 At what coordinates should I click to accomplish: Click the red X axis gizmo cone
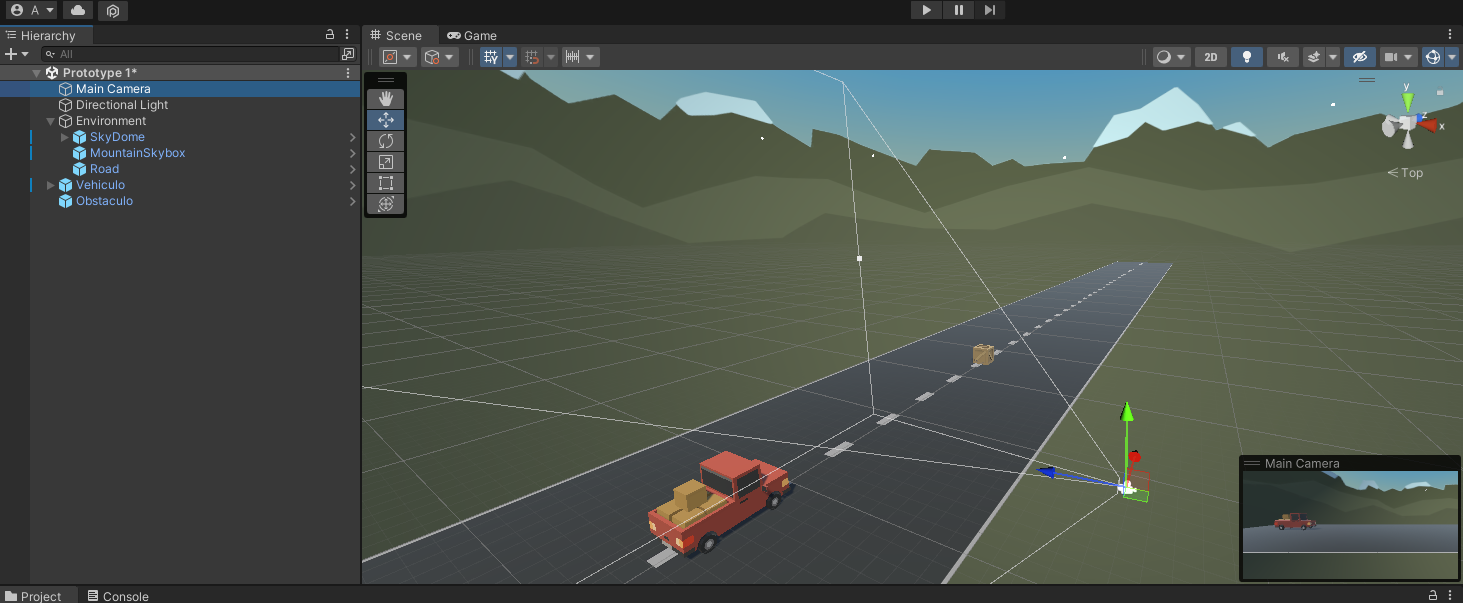pyautogui.click(x=1428, y=125)
